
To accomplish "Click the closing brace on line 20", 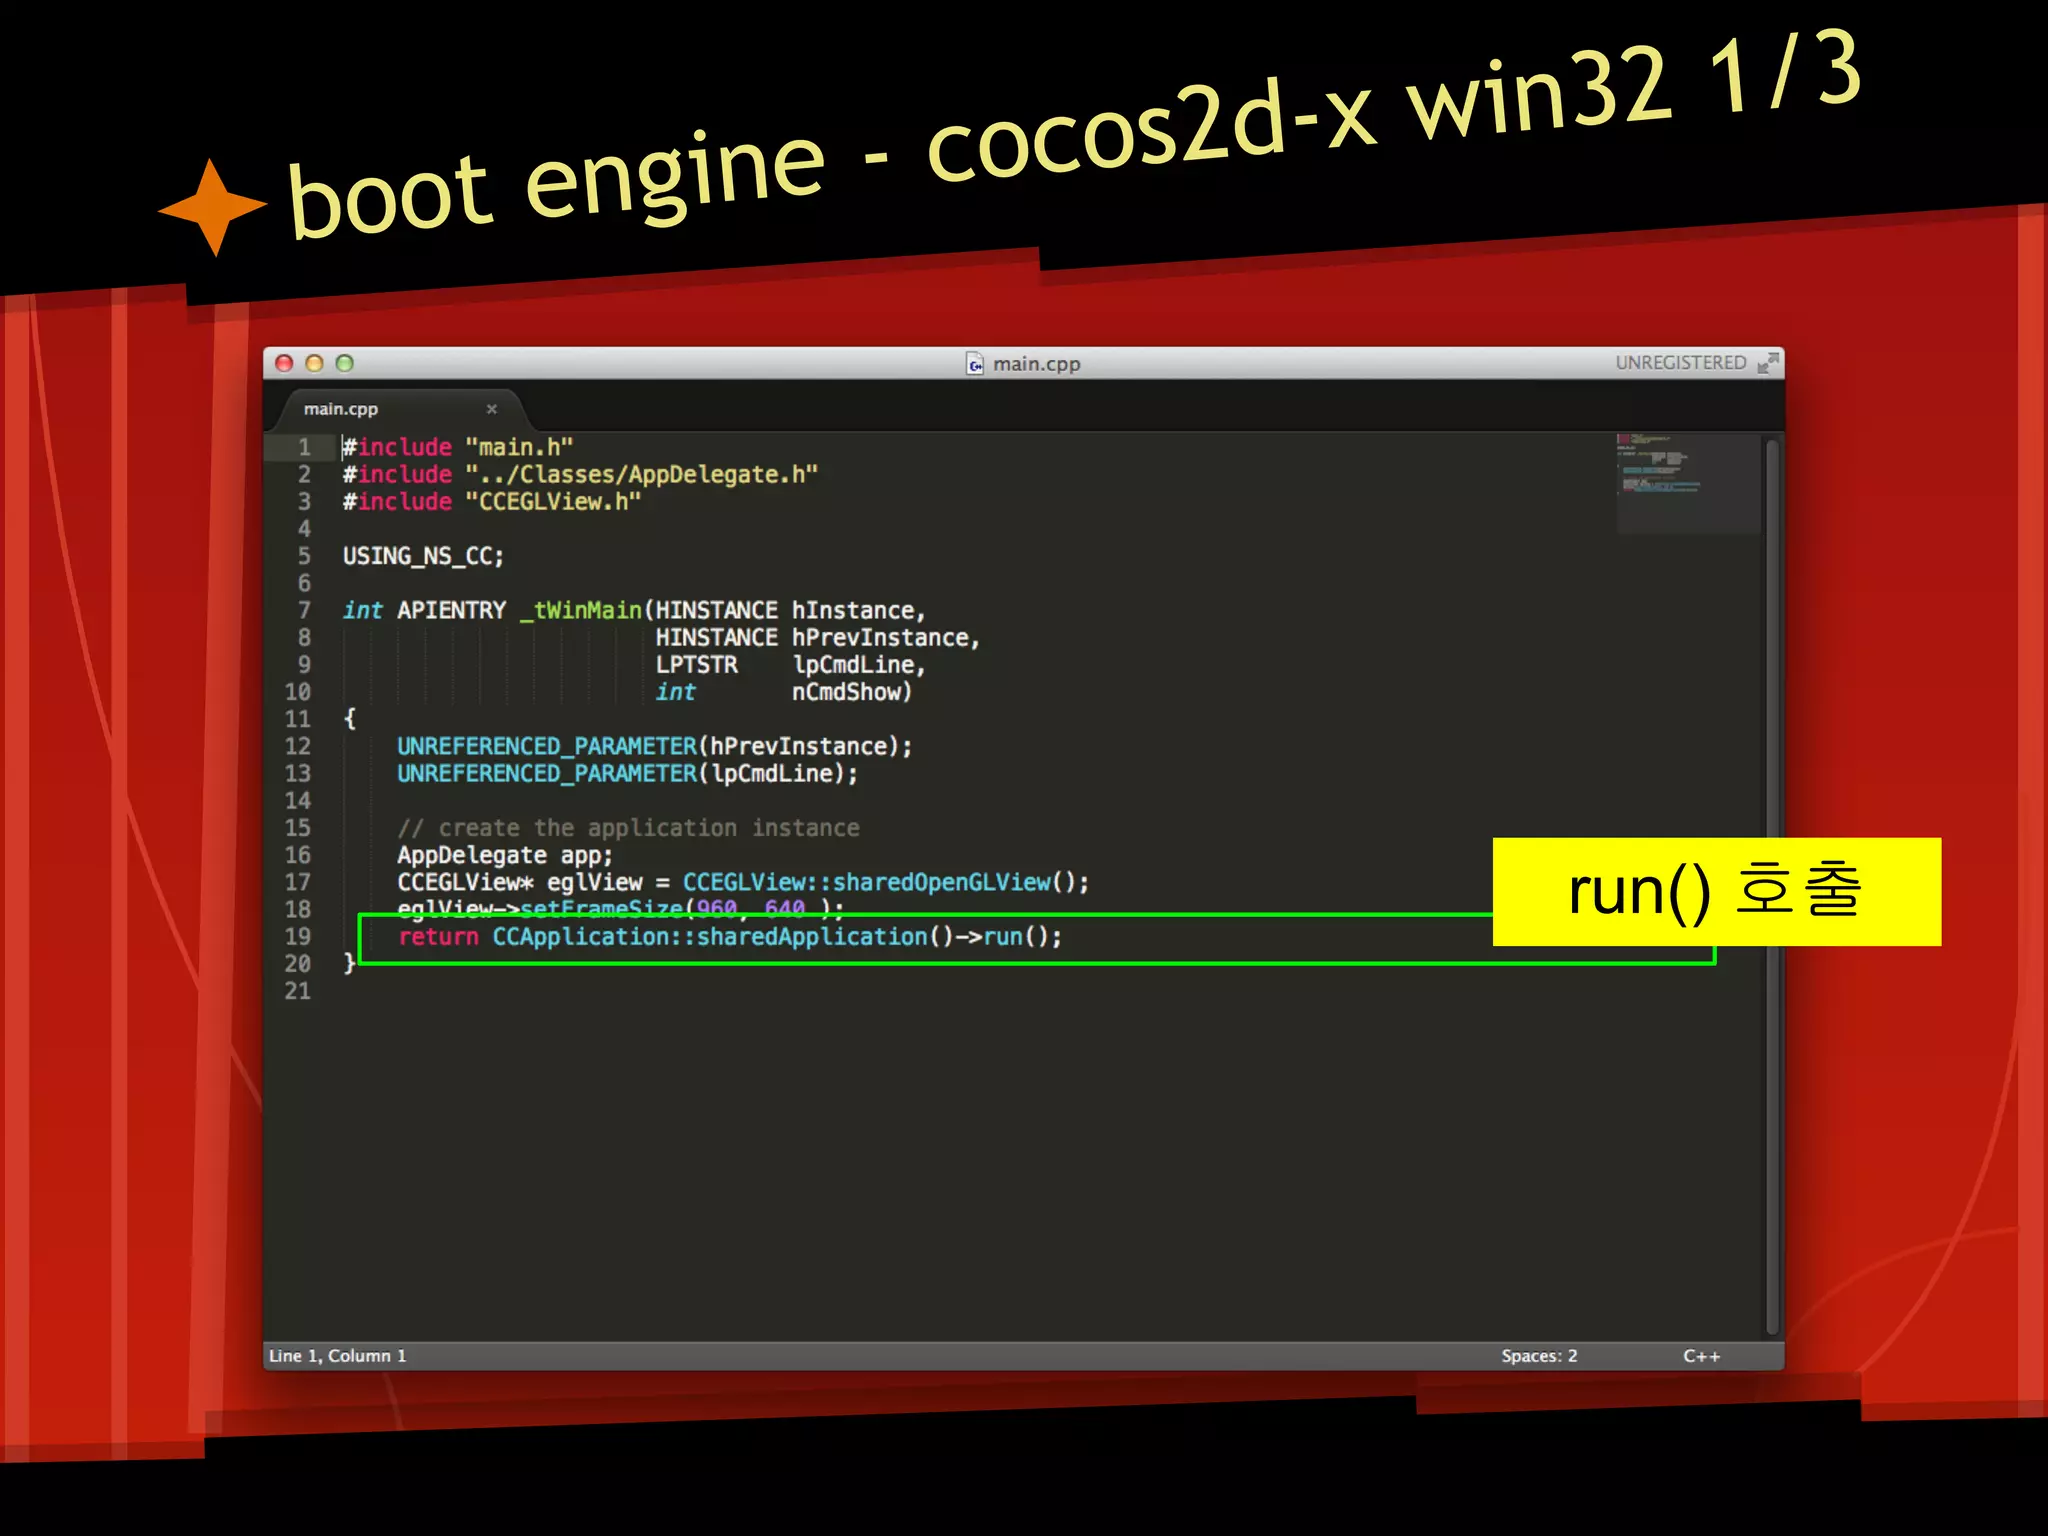I will click(349, 964).
